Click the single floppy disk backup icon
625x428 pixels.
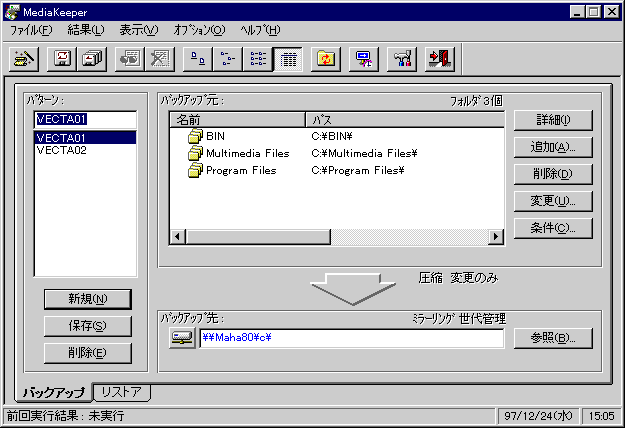[62, 59]
